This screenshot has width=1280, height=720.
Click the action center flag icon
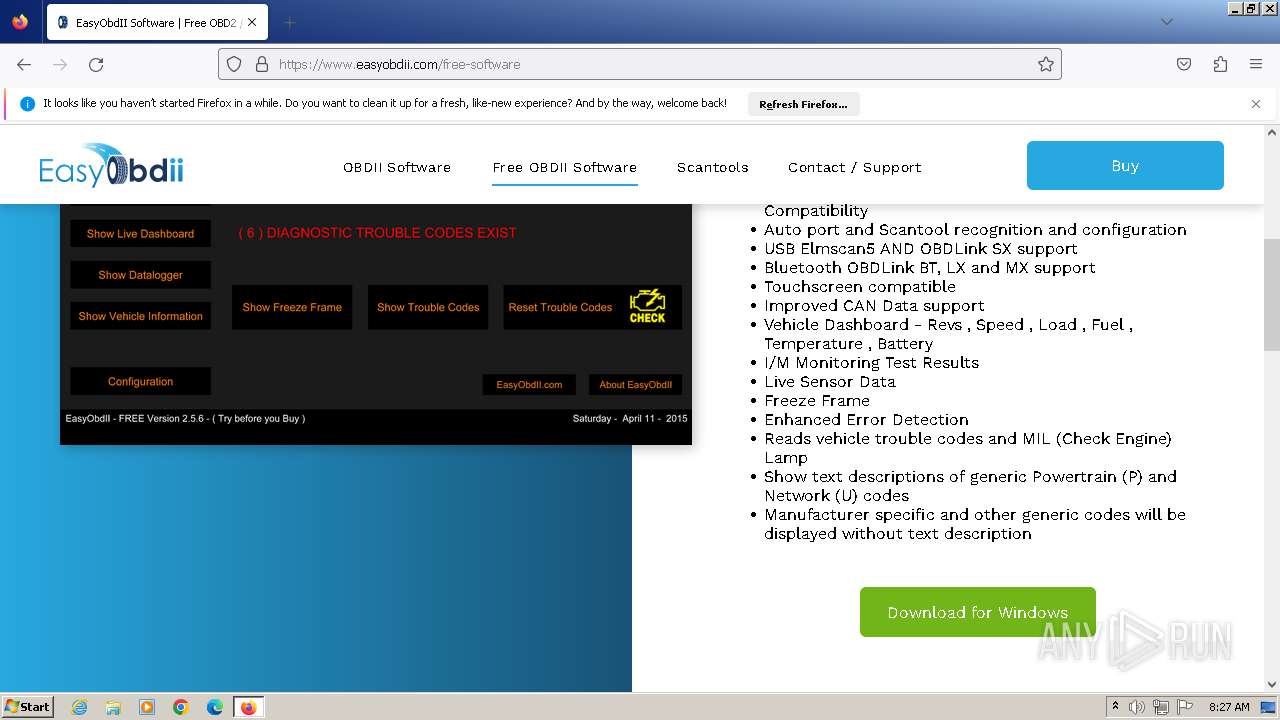(1184, 707)
